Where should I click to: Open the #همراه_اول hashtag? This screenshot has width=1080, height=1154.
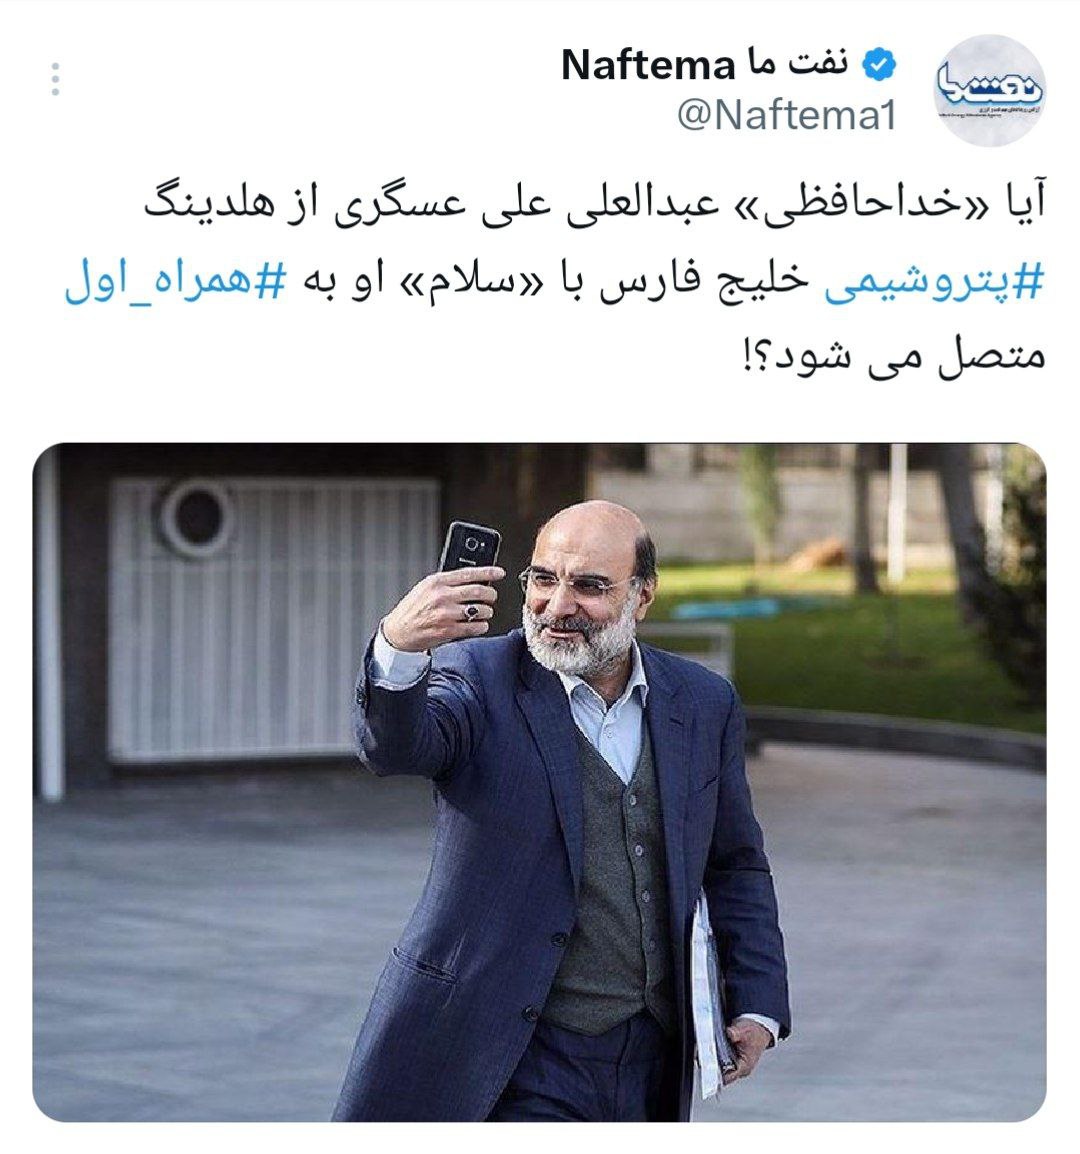pyautogui.click(x=175, y=281)
